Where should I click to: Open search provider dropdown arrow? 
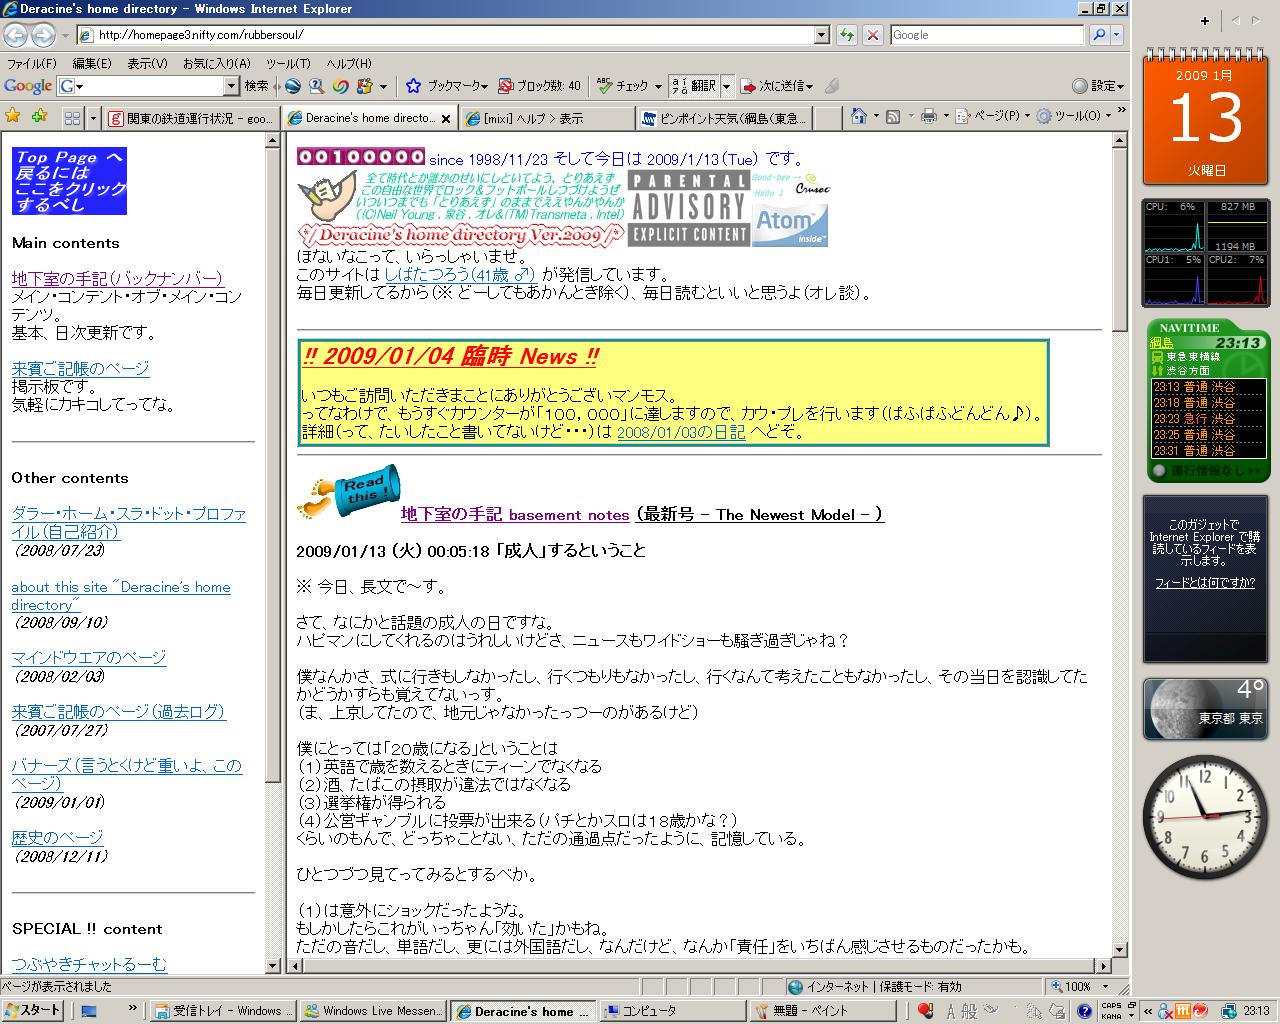[x=1117, y=35]
